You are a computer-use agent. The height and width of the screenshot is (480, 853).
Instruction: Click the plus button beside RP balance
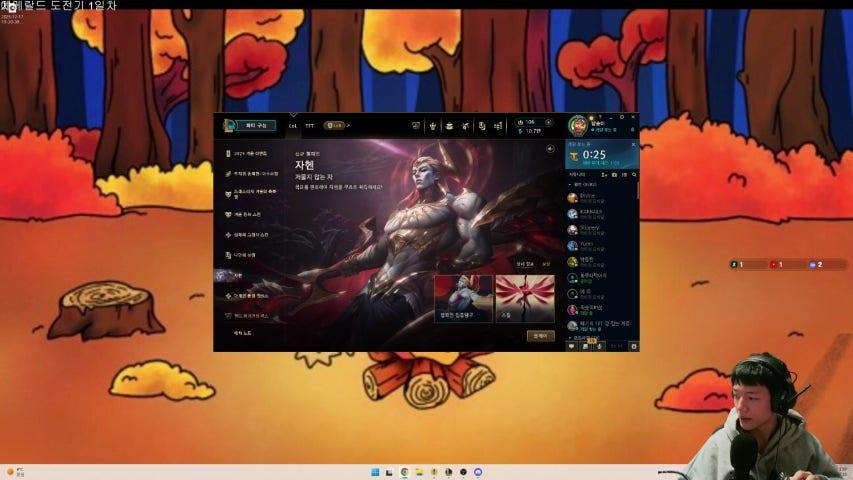point(548,122)
